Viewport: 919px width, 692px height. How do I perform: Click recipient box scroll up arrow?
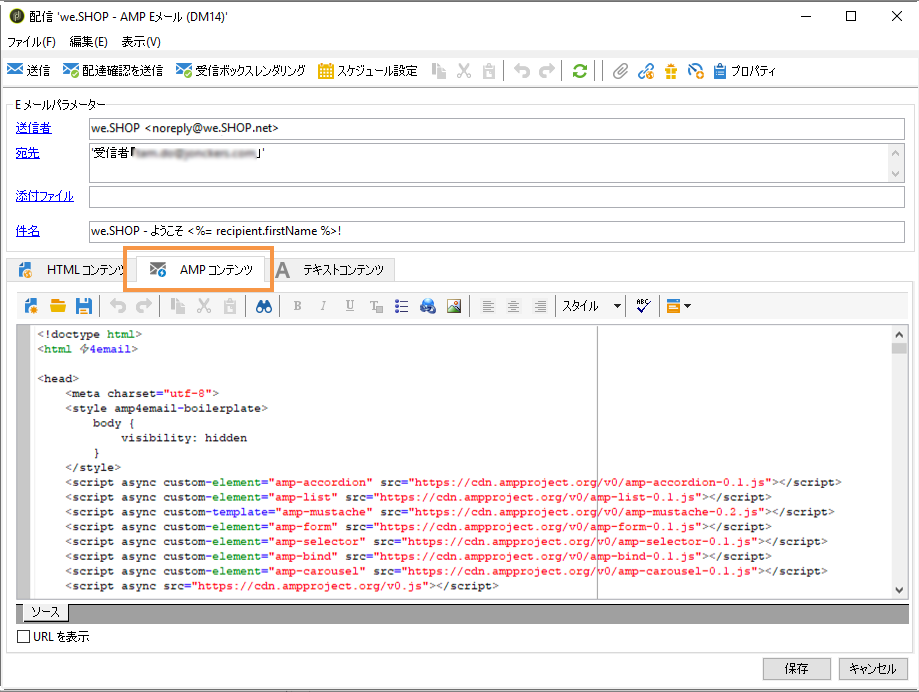(895, 153)
